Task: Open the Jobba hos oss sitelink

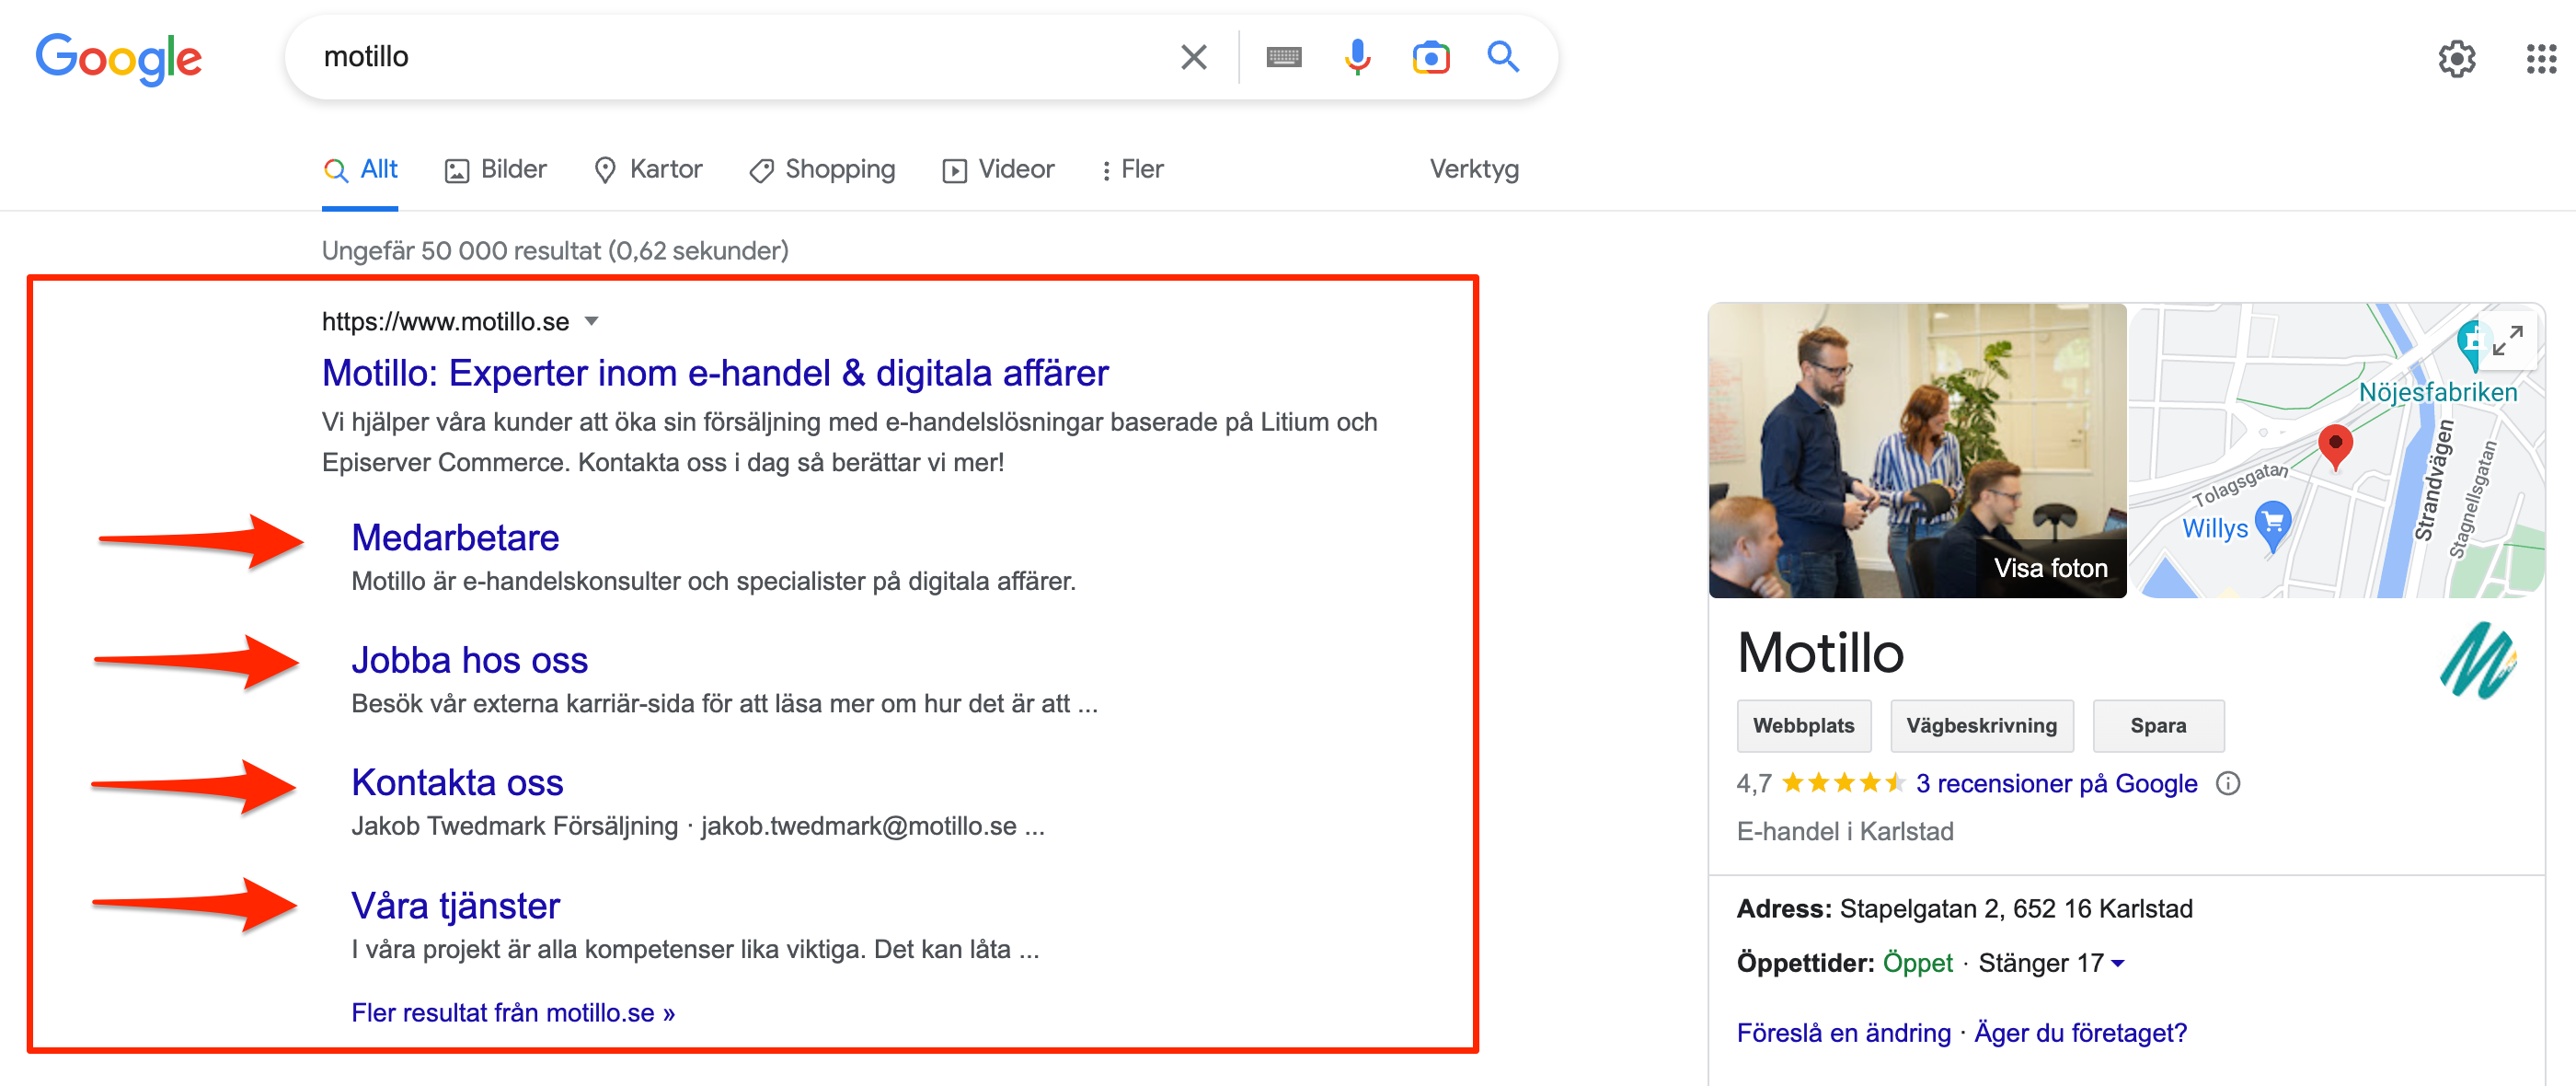Action: [469, 660]
